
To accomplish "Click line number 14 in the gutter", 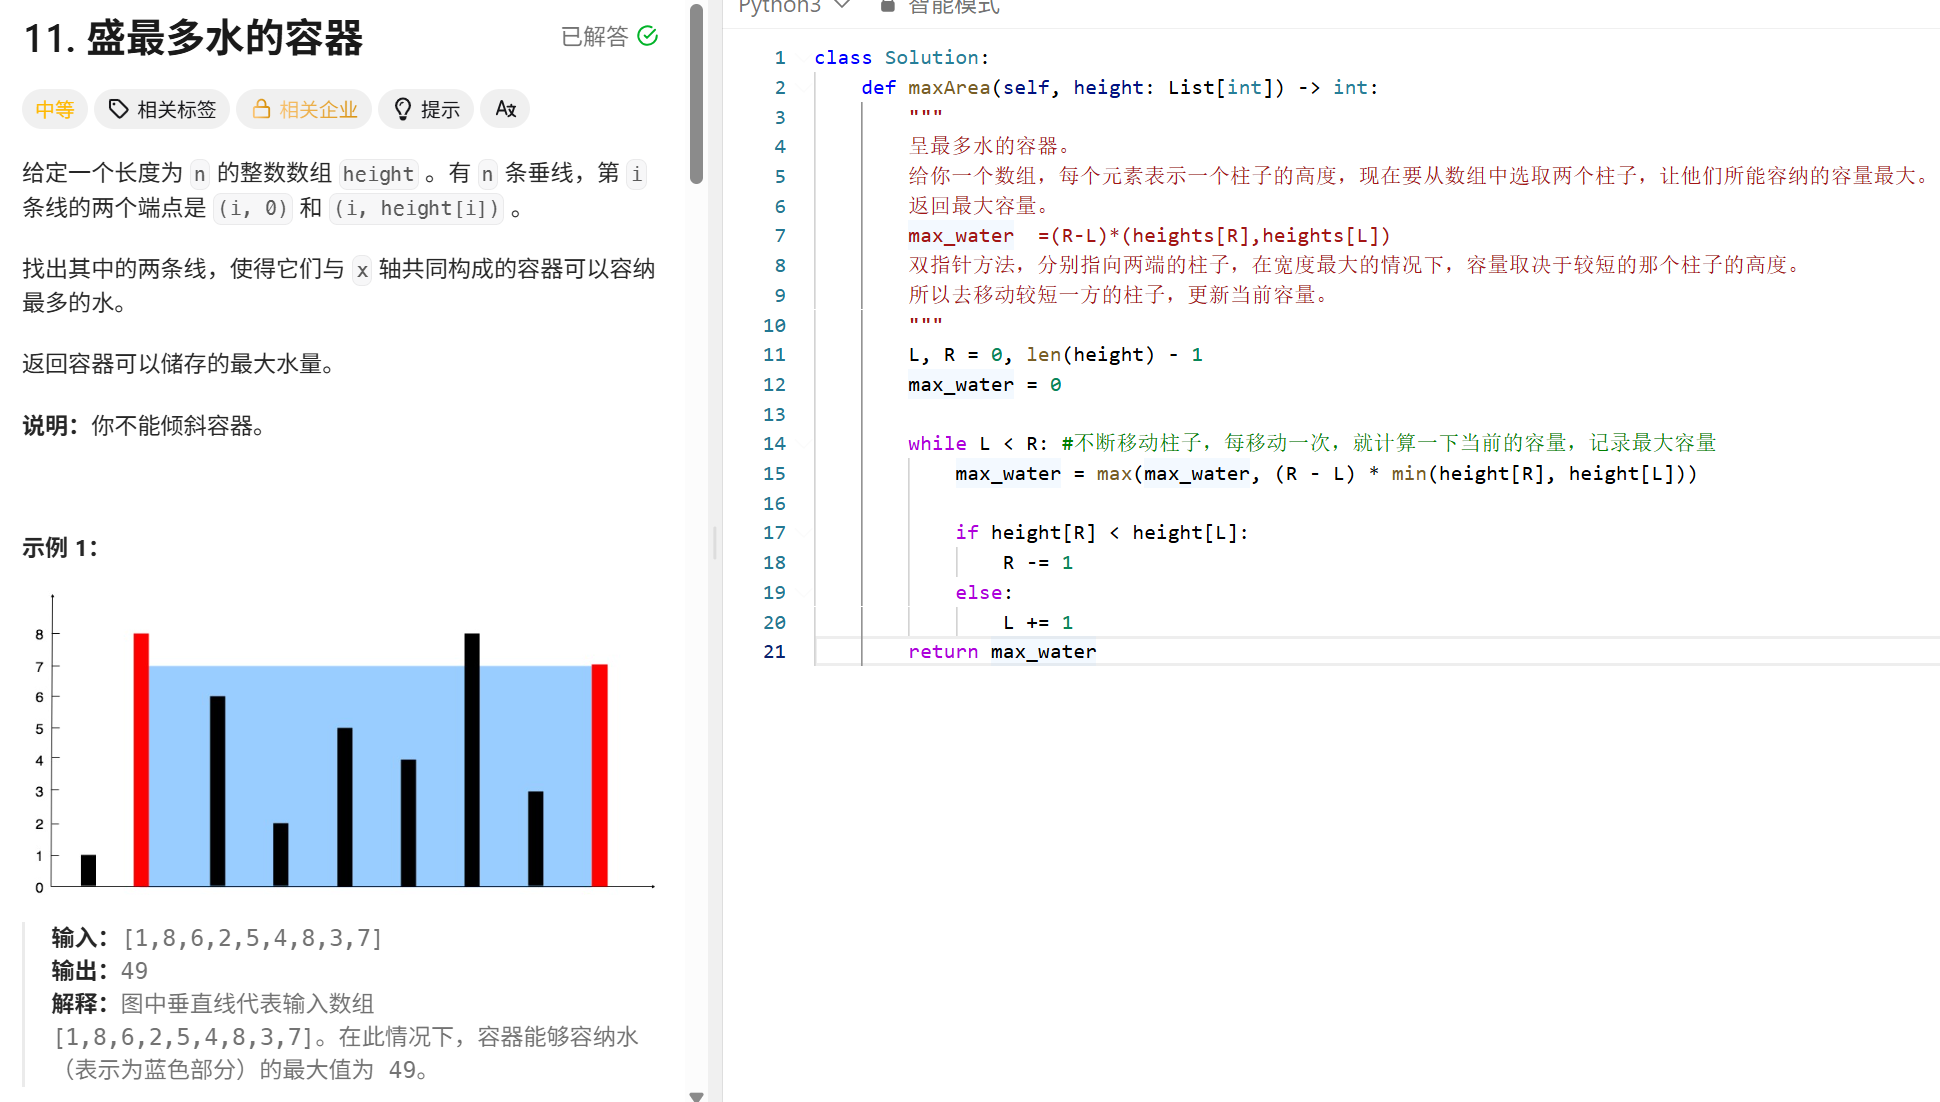I will (x=774, y=444).
